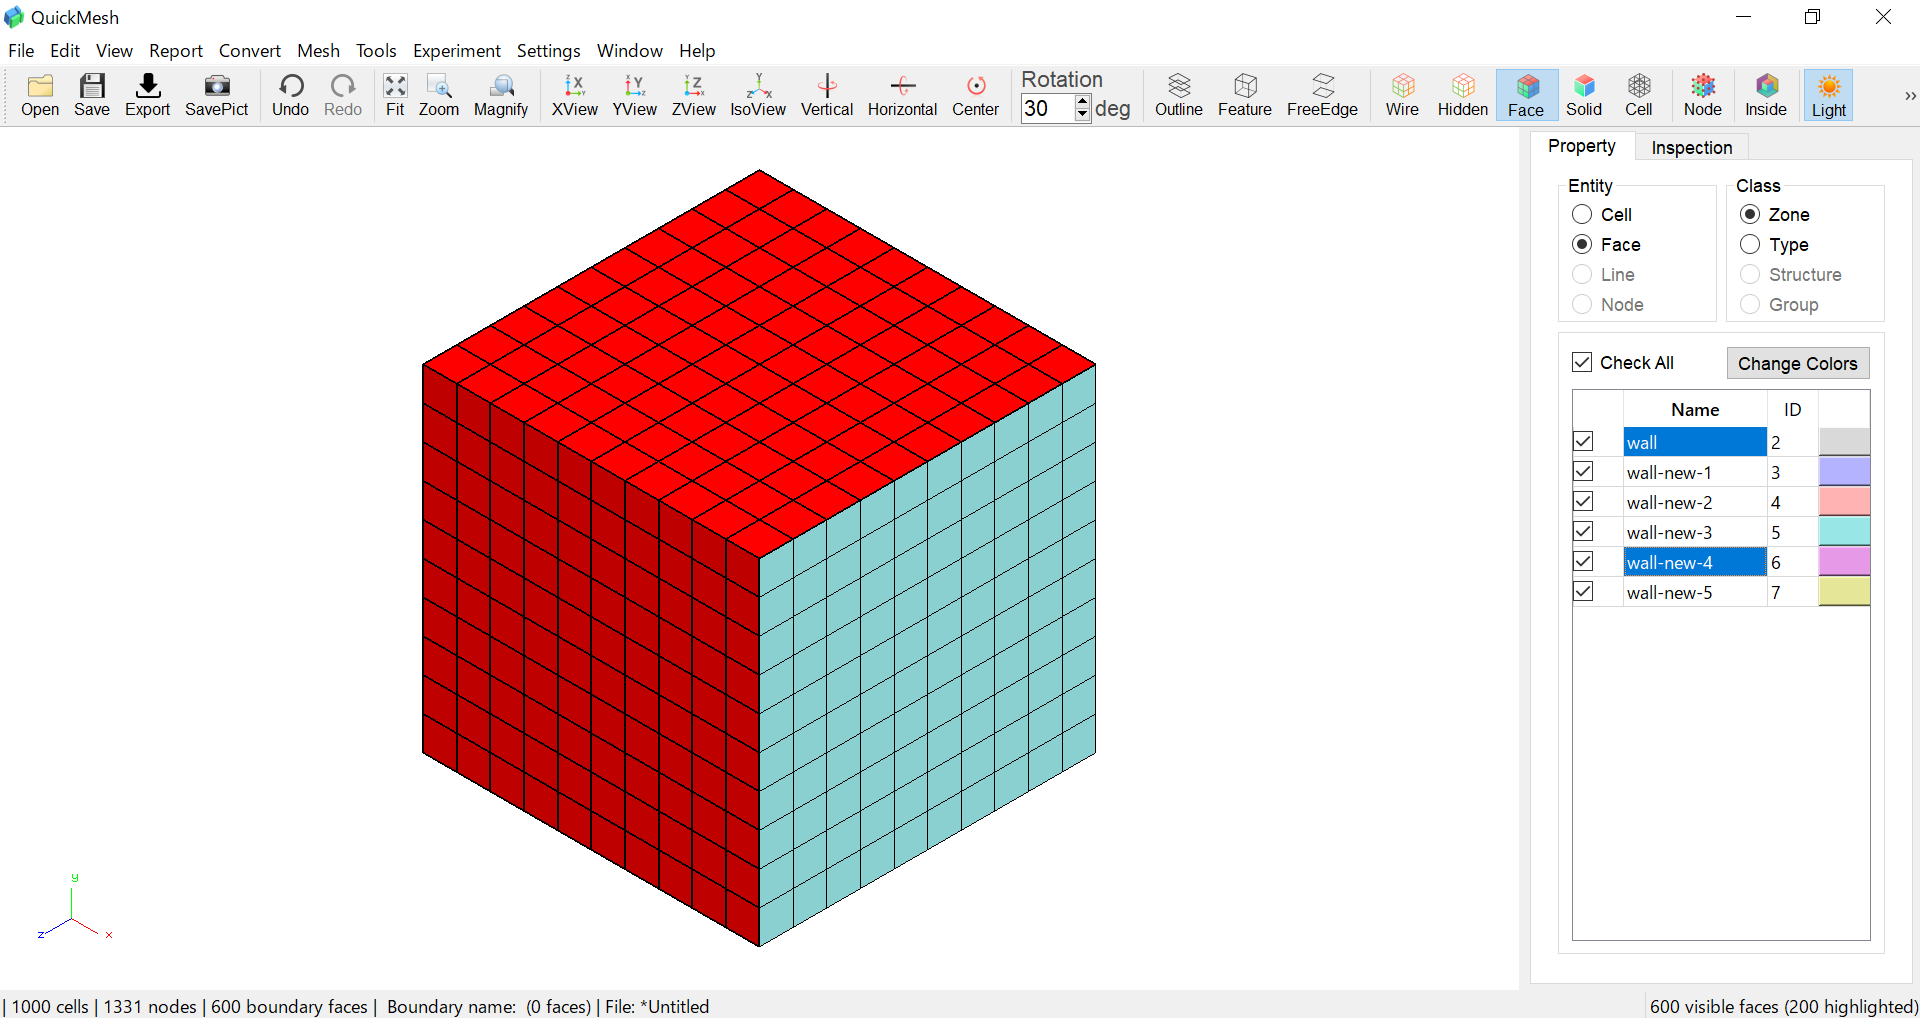Click the SavePict camera icon
Screen dimensions: 1920x1018
pyautogui.click(x=216, y=96)
